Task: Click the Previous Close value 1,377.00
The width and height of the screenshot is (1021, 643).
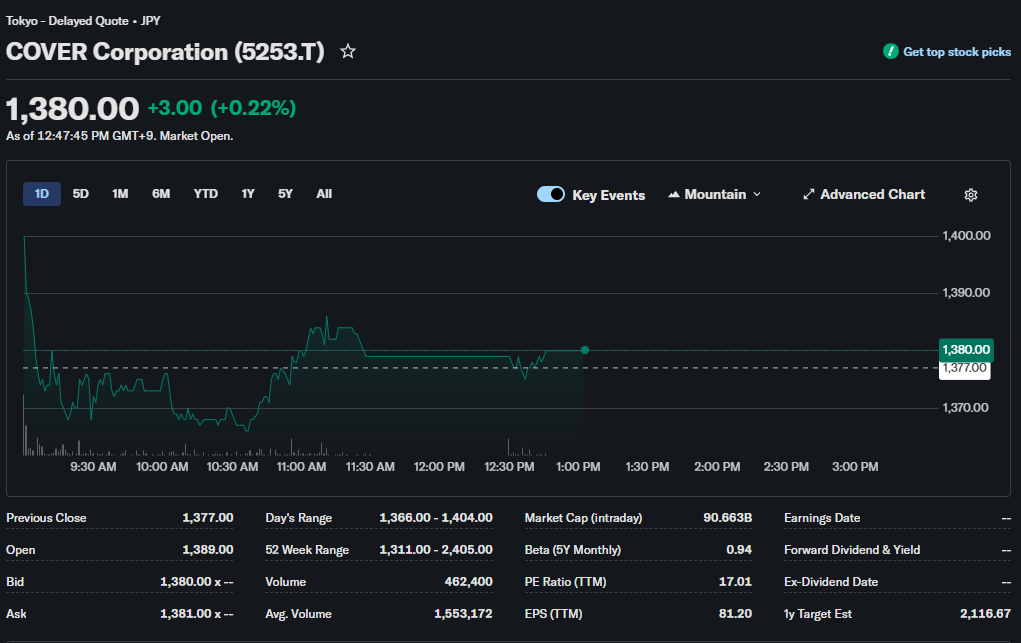Action: pos(208,518)
